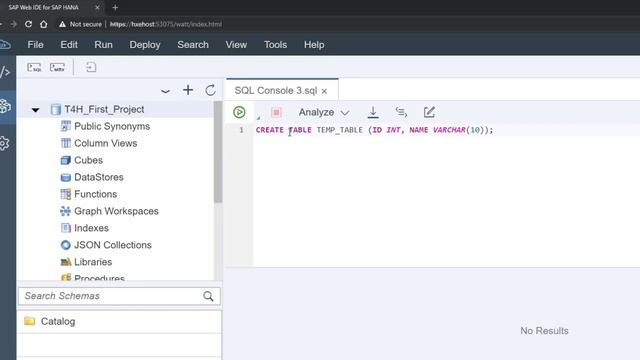Run the SQL statement with green play button
Viewport: 640px width, 360px height.
(239, 112)
